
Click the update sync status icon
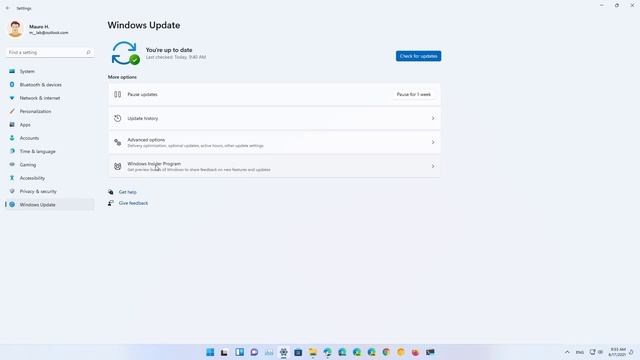coord(125,53)
